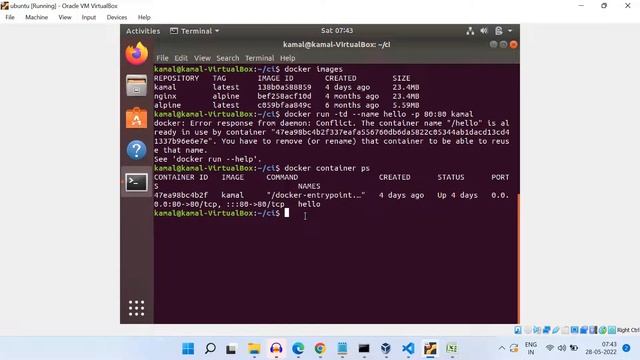The height and width of the screenshot is (360, 640).
Task: Show Applications grid in the dock
Action: pos(136,308)
